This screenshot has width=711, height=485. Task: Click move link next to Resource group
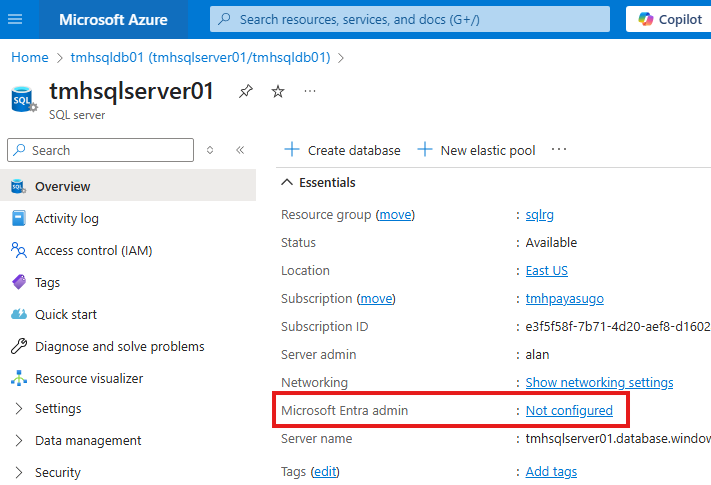[x=395, y=215]
